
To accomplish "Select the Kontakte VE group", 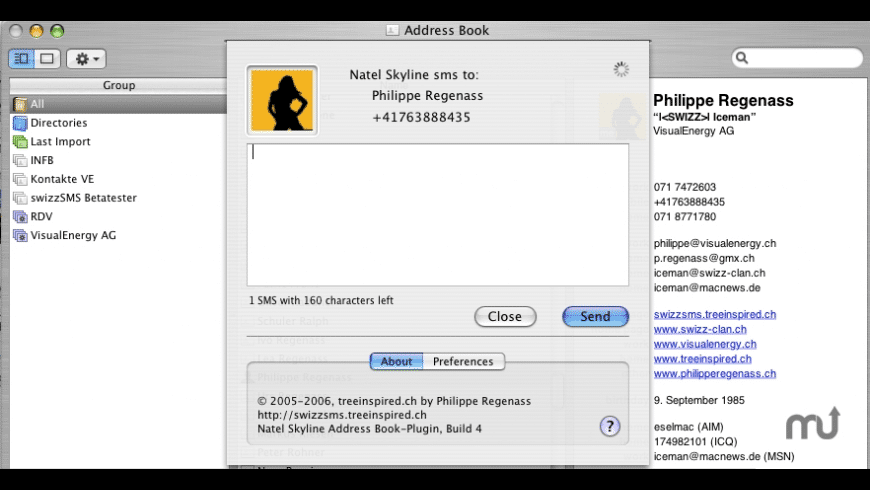I will (118, 179).
